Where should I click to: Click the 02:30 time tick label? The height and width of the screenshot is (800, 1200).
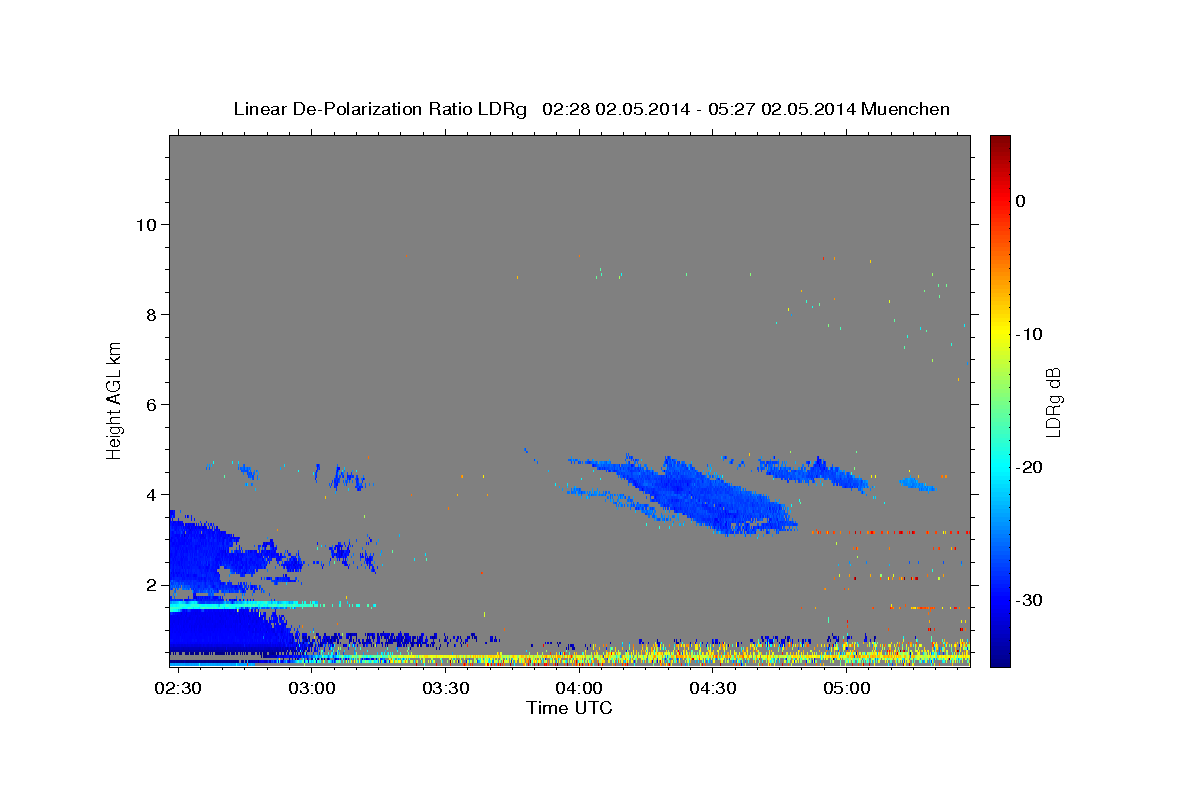(178, 690)
